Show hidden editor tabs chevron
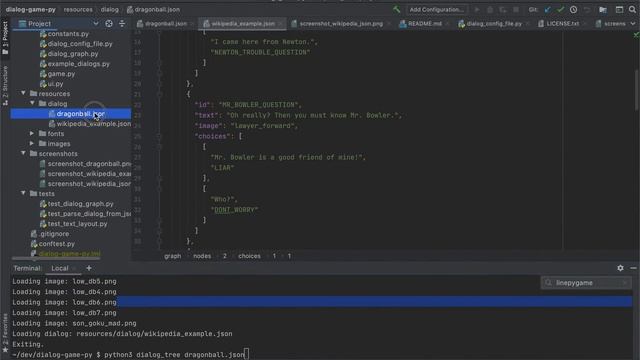This screenshot has height=360, width=640. (633, 24)
